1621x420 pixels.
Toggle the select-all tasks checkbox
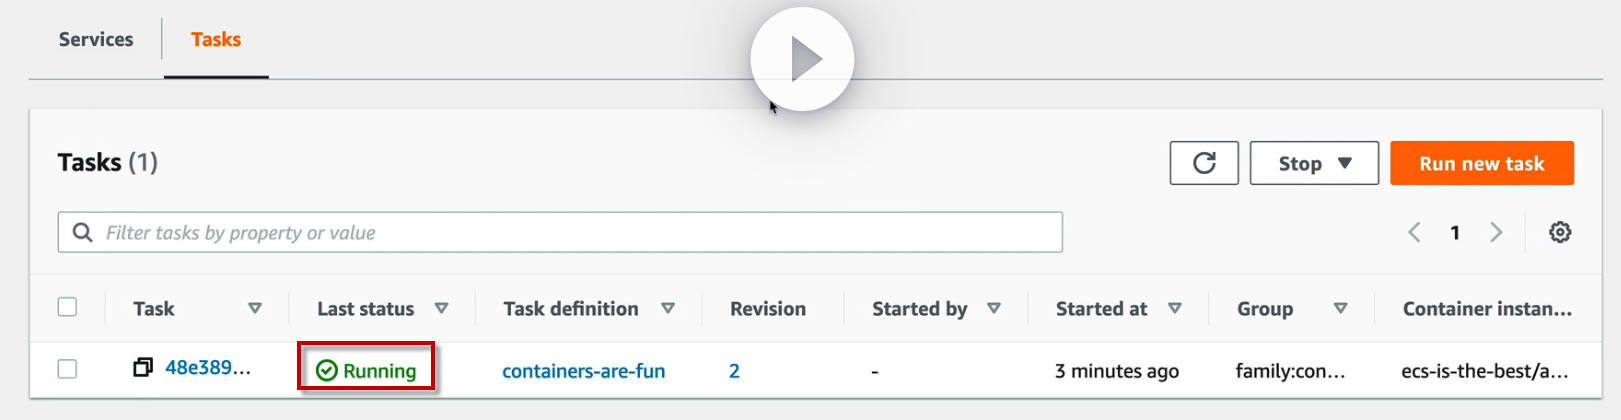67,307
